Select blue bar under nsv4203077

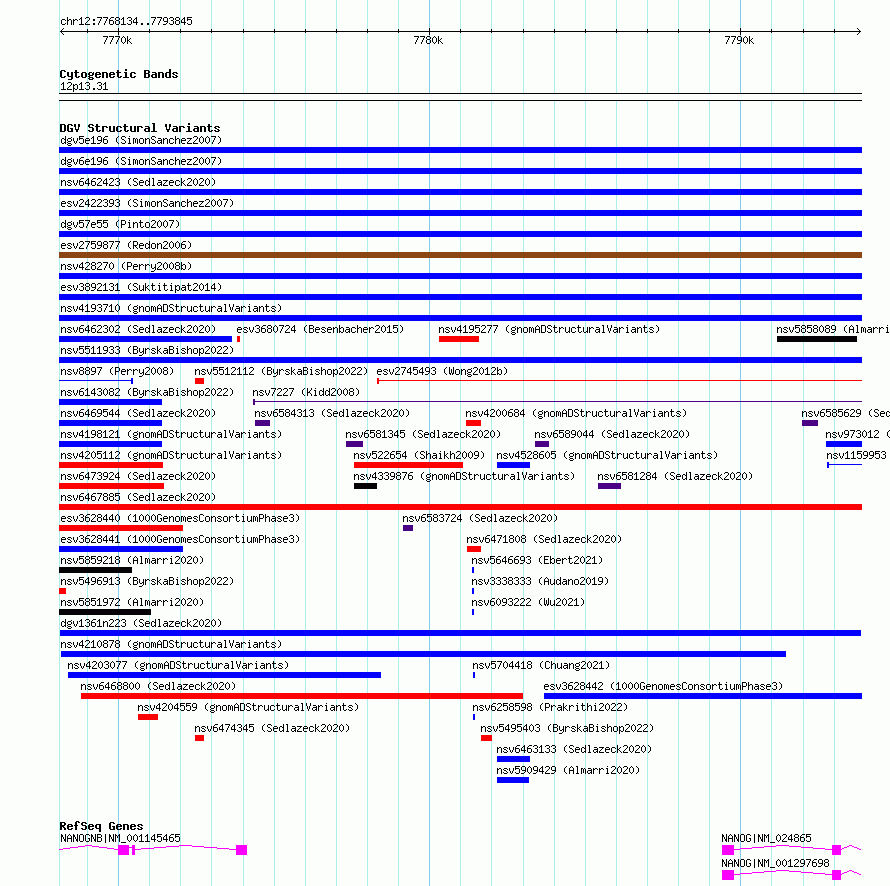[x=224, y=675]
